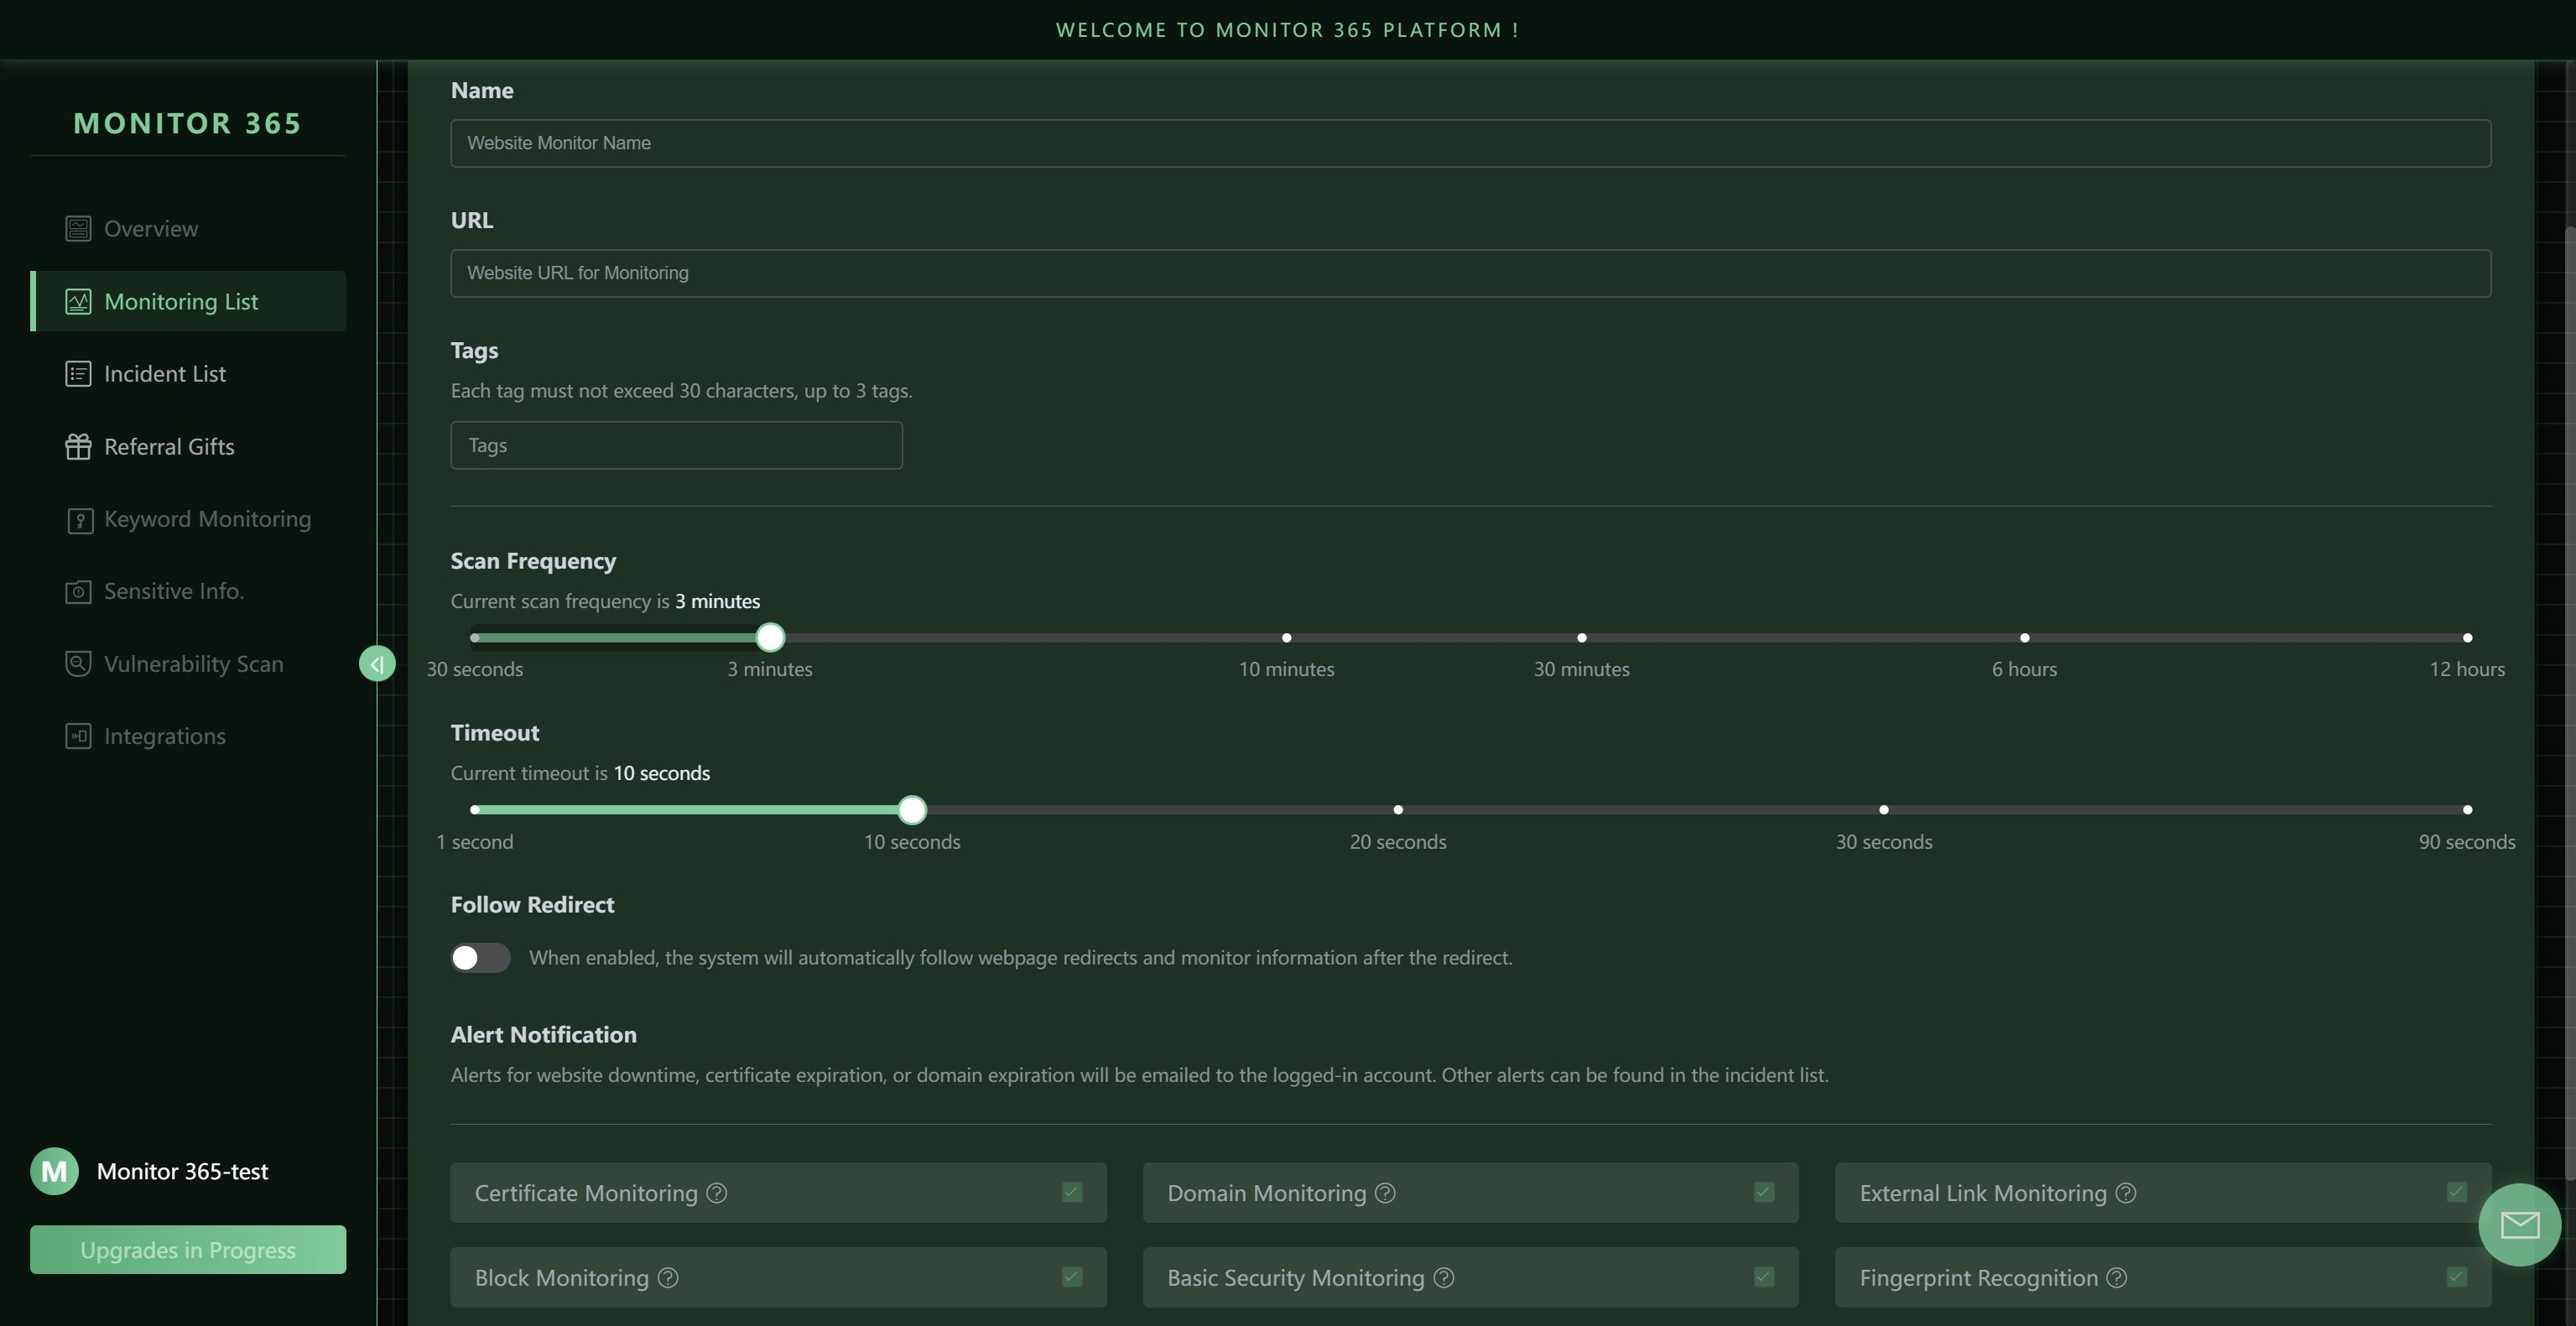The width and height of the screenshot is (2576, 1326).
Task: Show help for Domain Monitoring
Action: [1385, 1193]
